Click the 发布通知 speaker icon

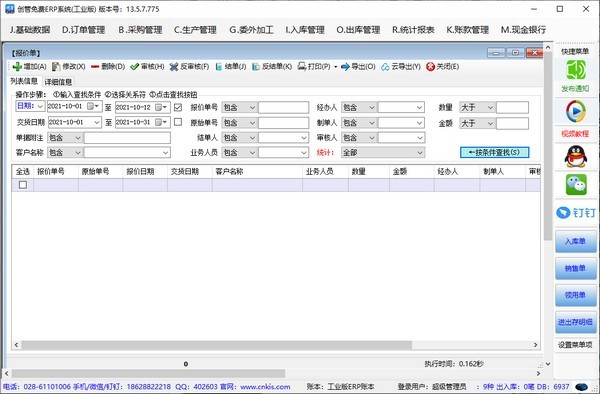pyautogui.click(x=576, y=70)
